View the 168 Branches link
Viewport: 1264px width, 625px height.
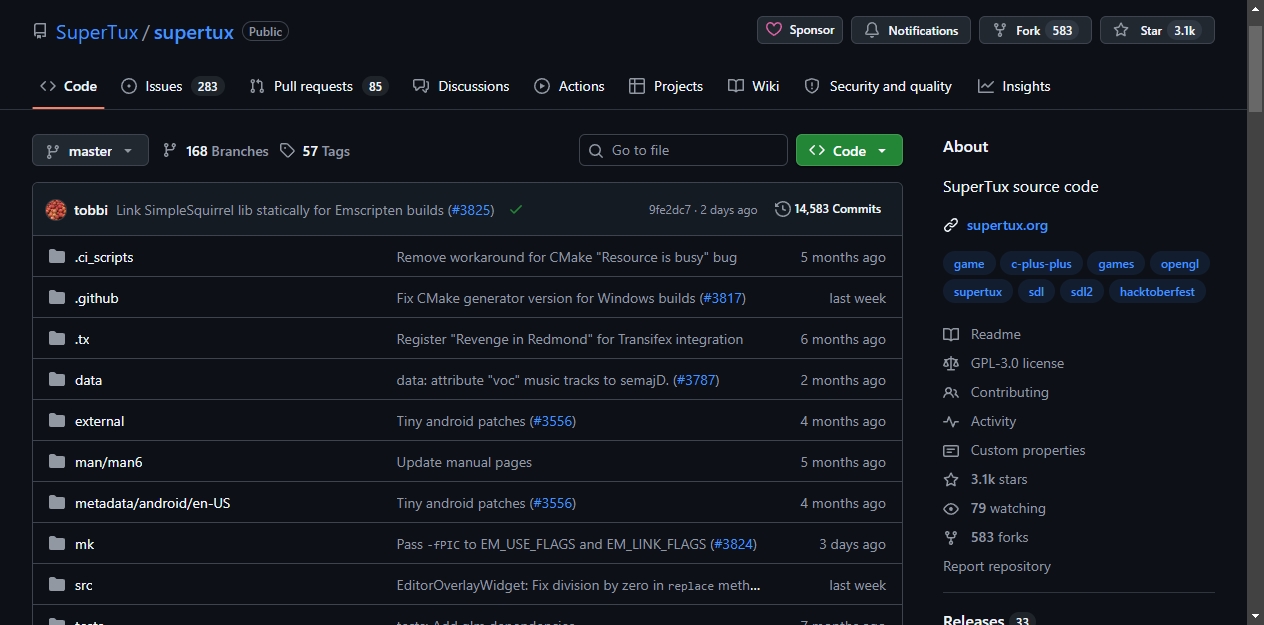216,151
